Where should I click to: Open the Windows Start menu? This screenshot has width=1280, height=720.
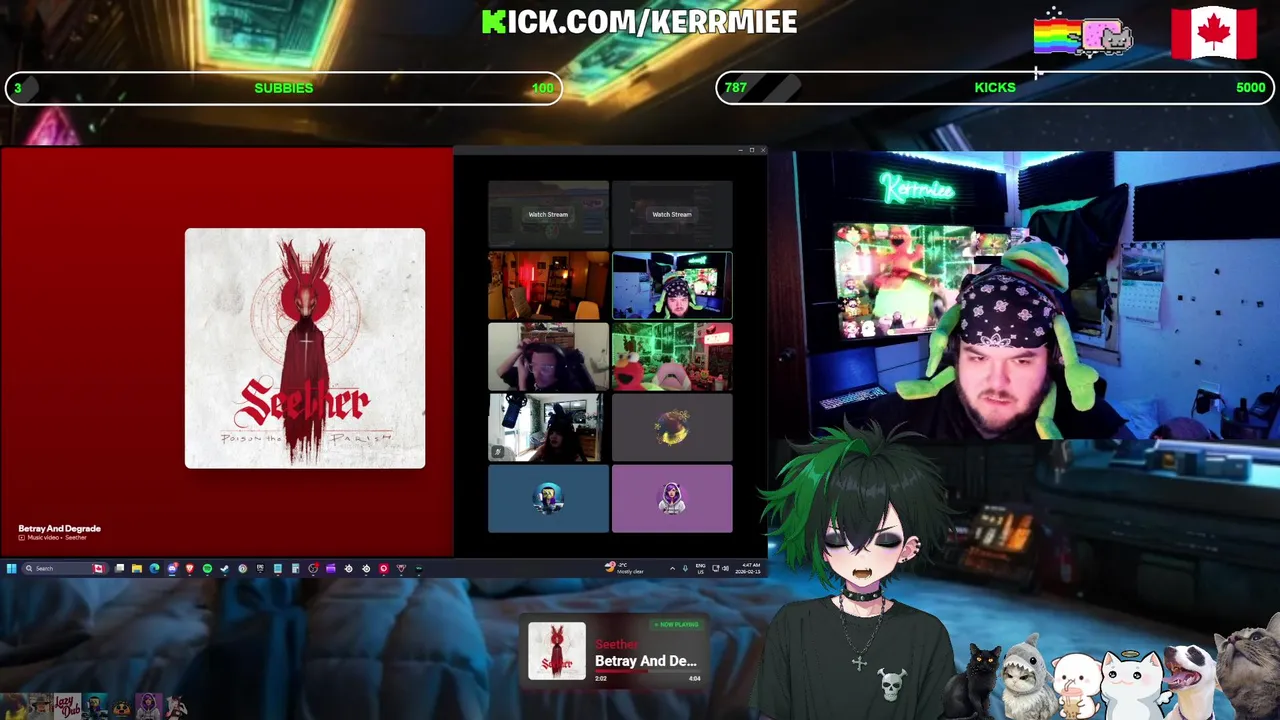(11, 568)
